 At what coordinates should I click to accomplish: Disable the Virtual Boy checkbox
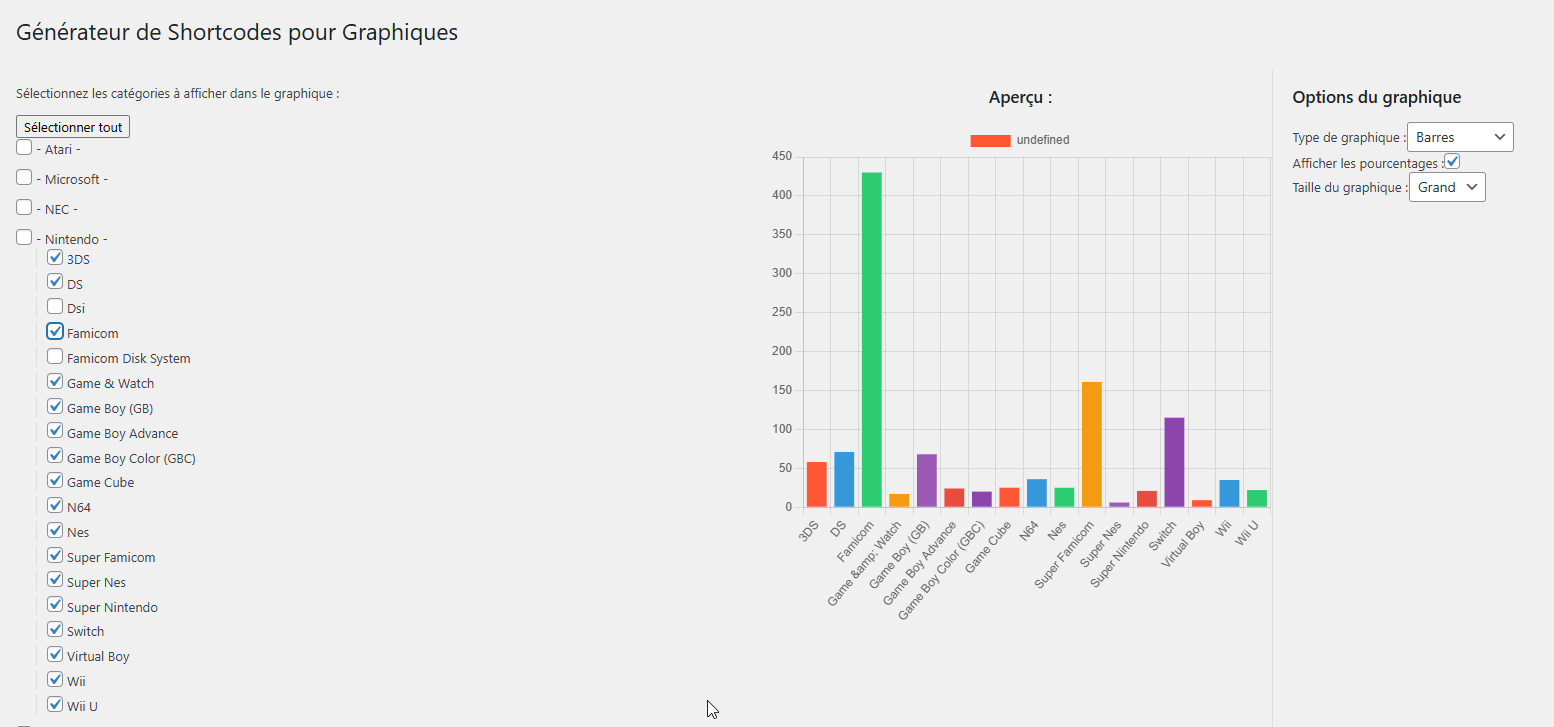point(55,655)
